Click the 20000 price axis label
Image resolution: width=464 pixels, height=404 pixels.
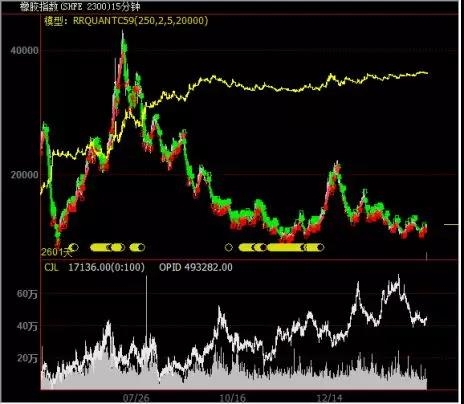tap(24, 175)
